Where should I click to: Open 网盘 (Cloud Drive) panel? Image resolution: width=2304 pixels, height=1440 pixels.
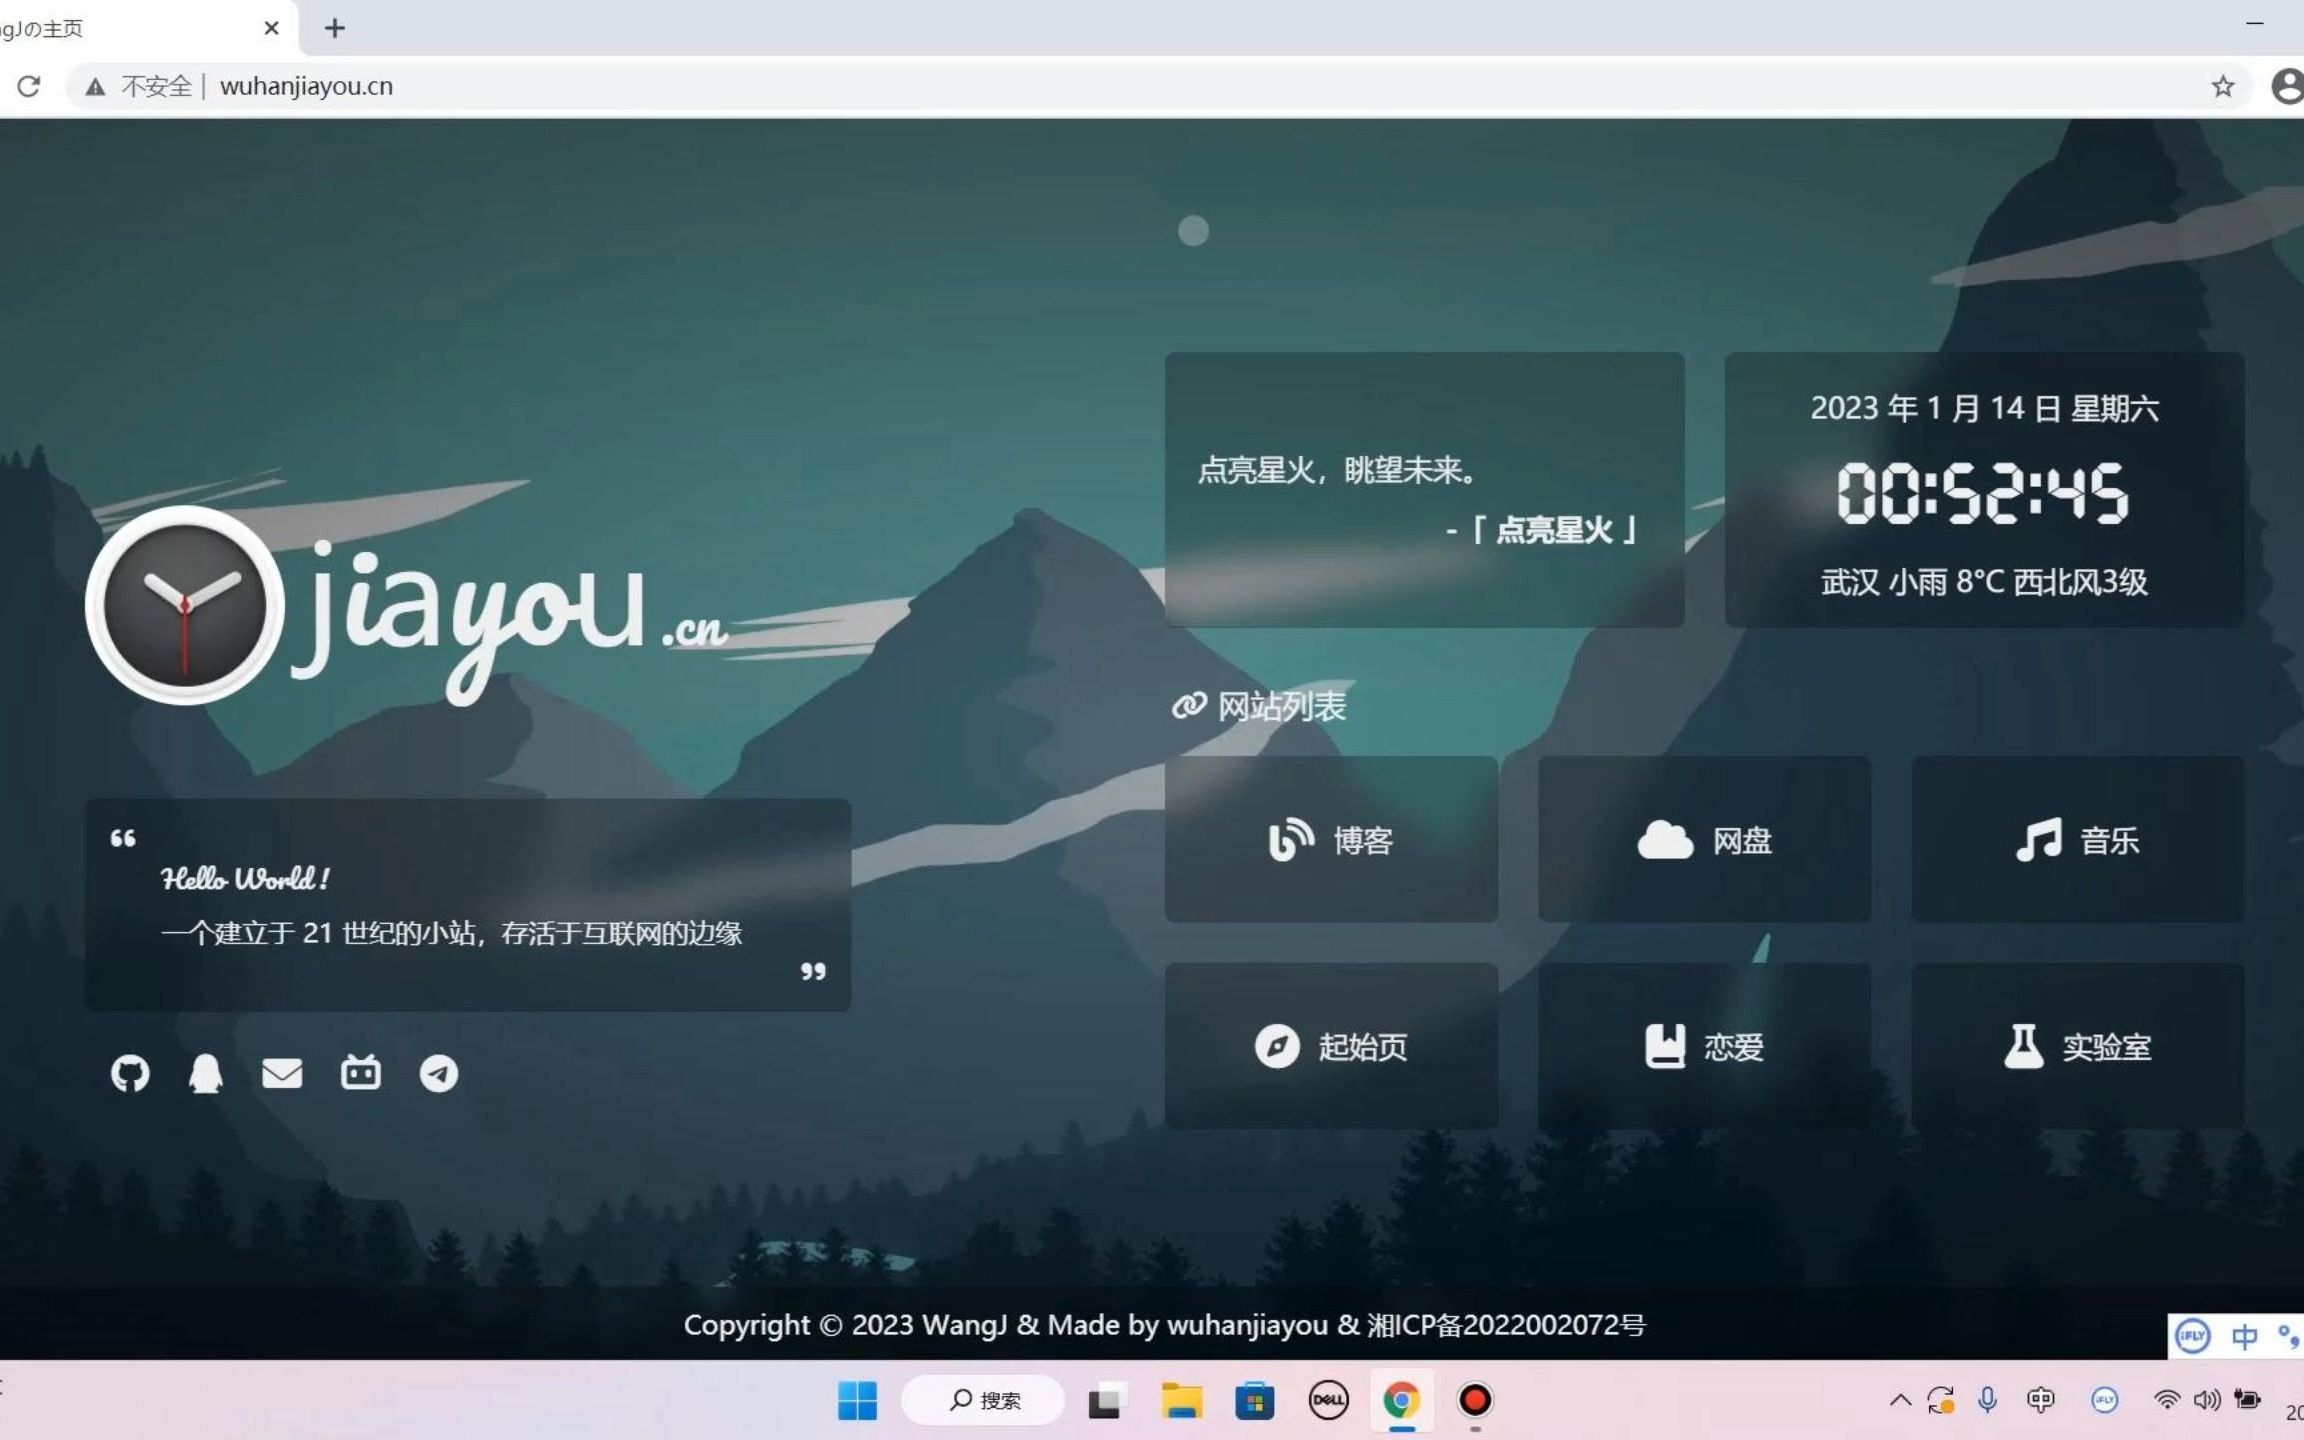1704,839
